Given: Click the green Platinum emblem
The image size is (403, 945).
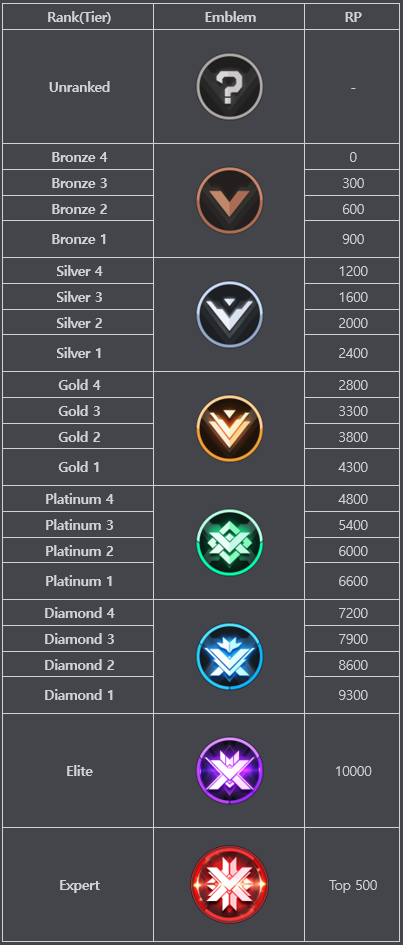Looking at the screenshot, I should pyautogui.click(x=230, y=542).
